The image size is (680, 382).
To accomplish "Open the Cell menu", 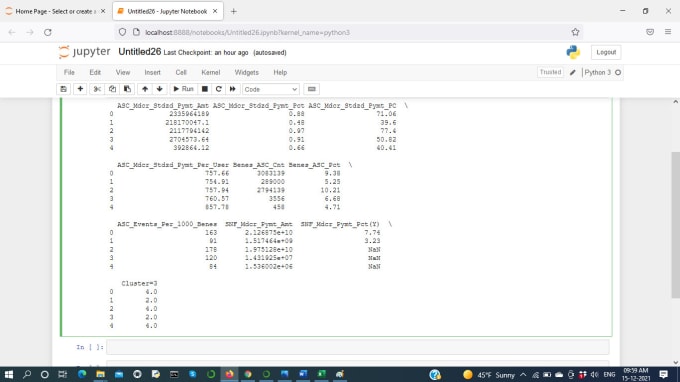I will pos(181,72).
